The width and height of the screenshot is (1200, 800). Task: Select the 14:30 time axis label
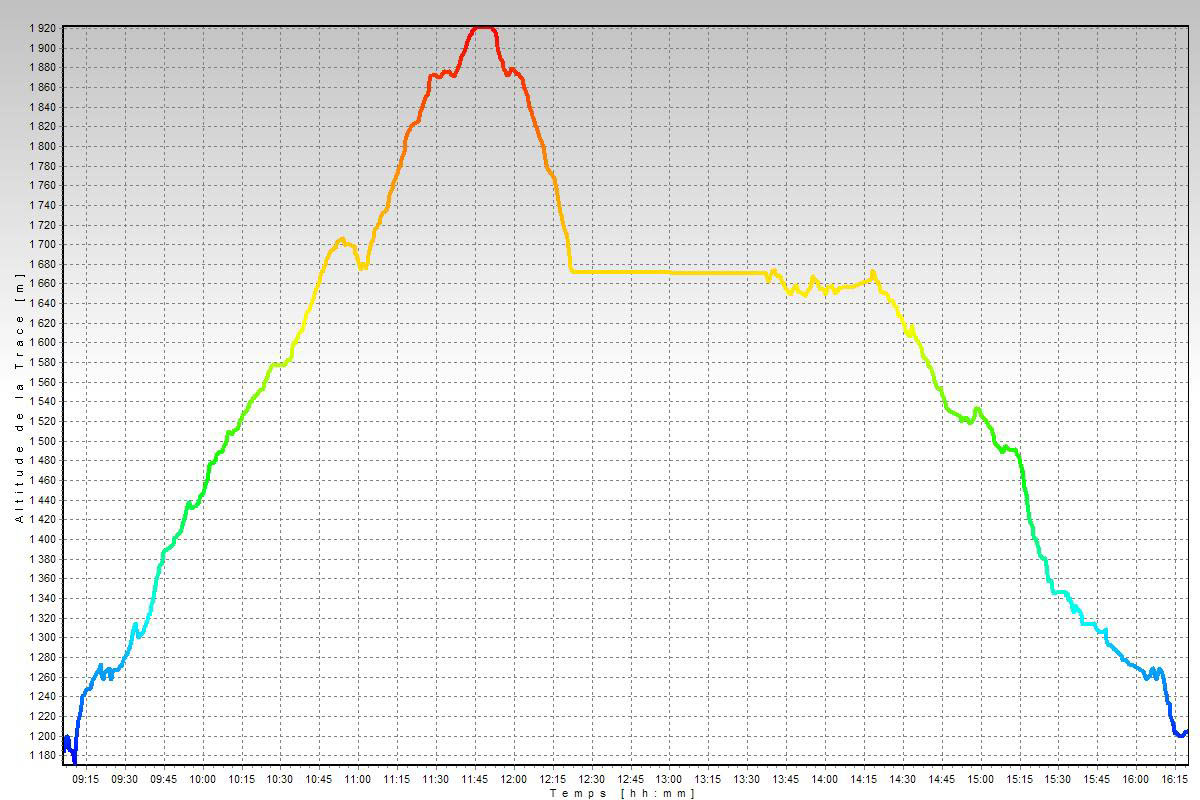point(902,779)
